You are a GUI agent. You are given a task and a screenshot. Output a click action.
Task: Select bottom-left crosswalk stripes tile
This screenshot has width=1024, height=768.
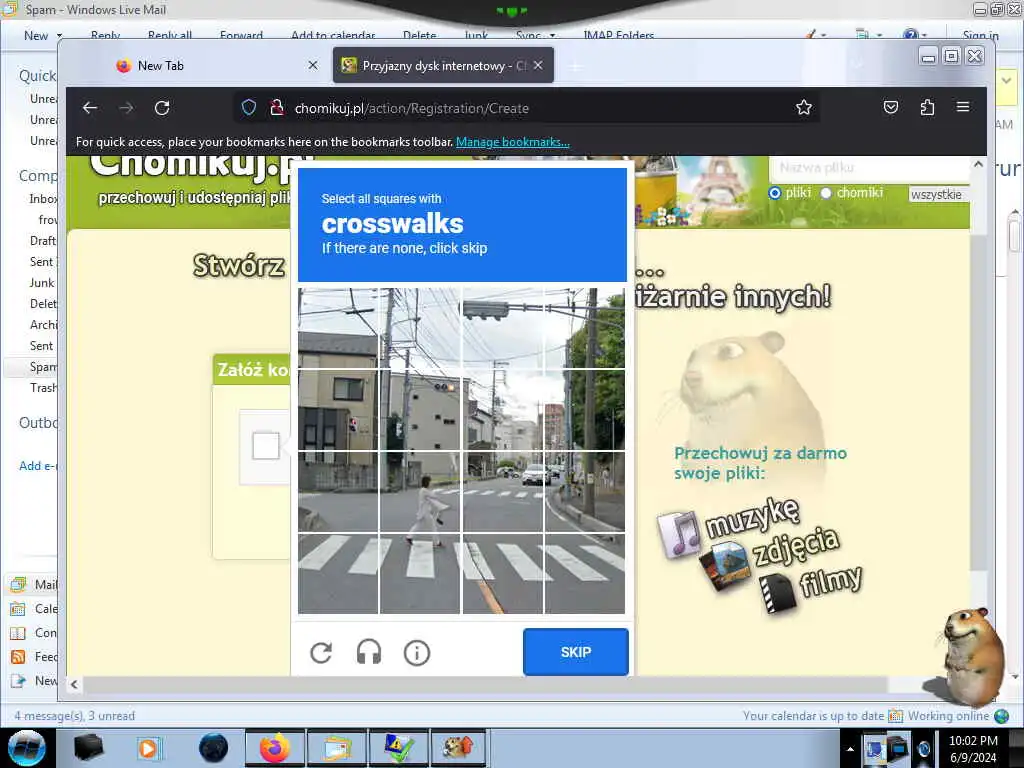[x=338, y=574]
